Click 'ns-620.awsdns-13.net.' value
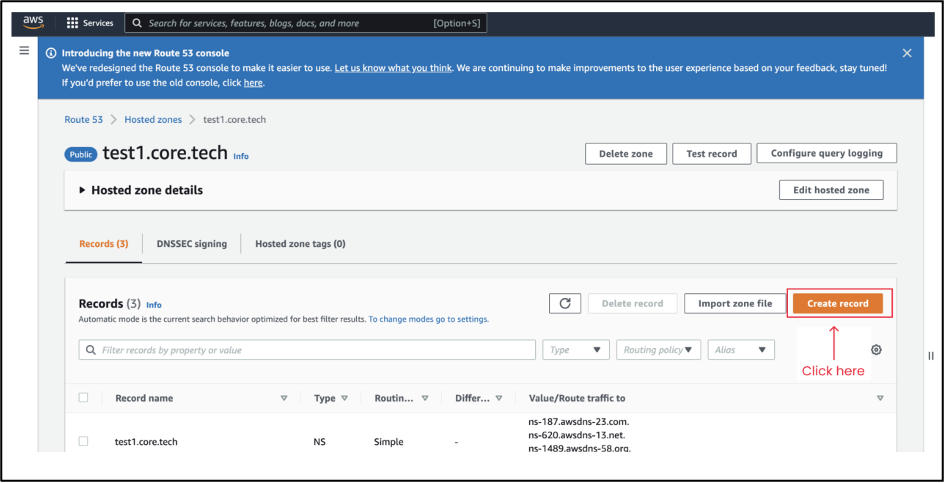The height and width of the screenshot is (483, 945). [x=577, y=435]
